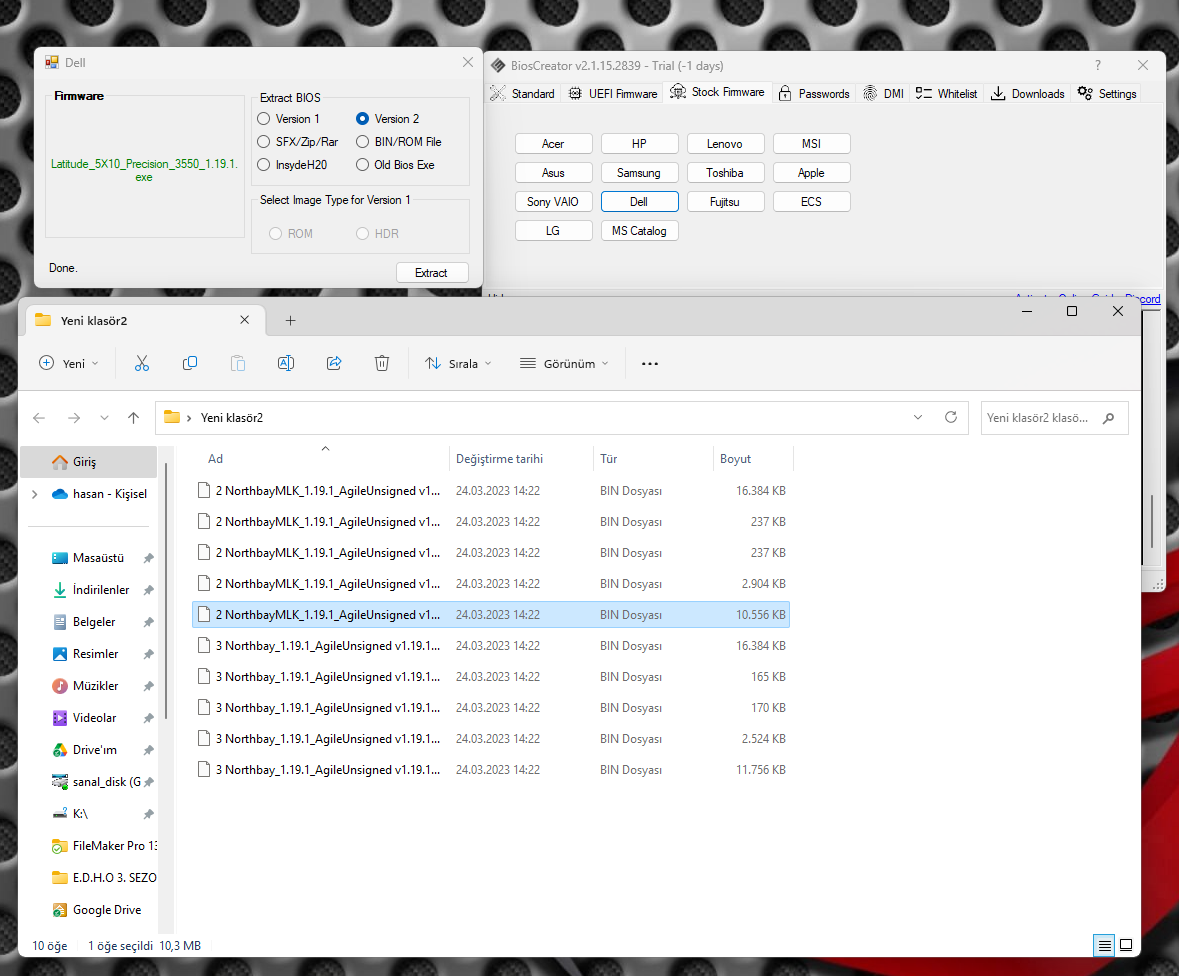Click the Explorer sidebar vertical scrollbar
1179x976 pixels.
tap(166, 590)
